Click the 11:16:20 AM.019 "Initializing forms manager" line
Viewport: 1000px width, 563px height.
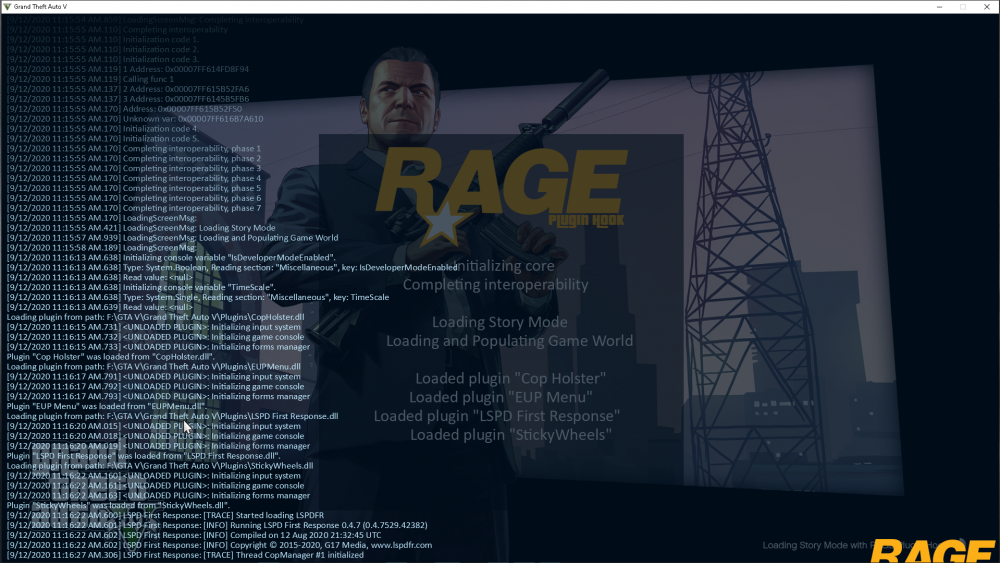(158, 446)
